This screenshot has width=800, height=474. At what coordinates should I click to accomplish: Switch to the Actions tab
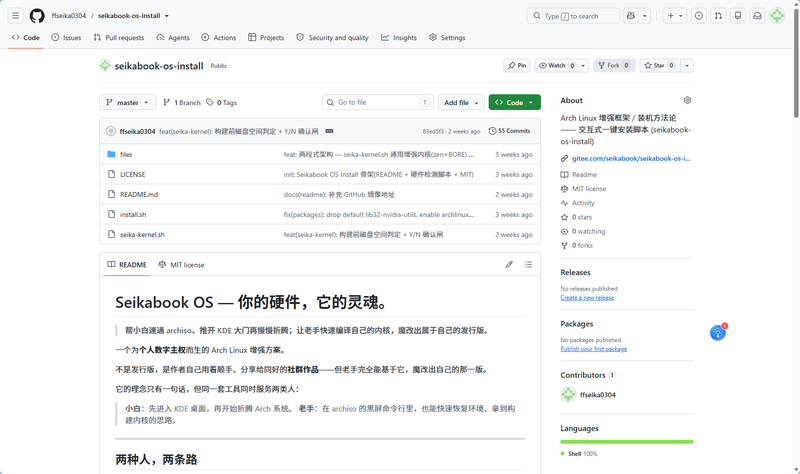(x=219, y=38)
